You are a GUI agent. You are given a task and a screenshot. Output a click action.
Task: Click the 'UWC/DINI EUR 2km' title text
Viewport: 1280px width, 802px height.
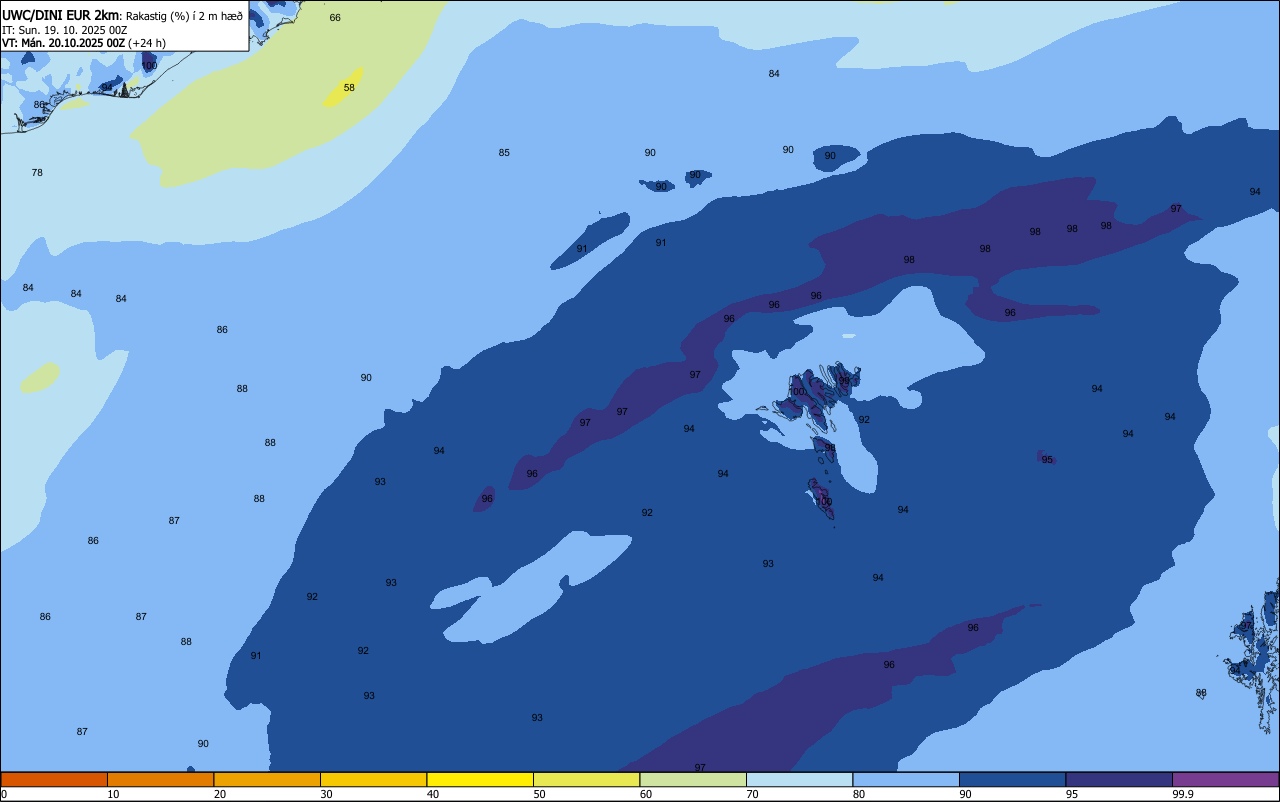pos(61,15)
